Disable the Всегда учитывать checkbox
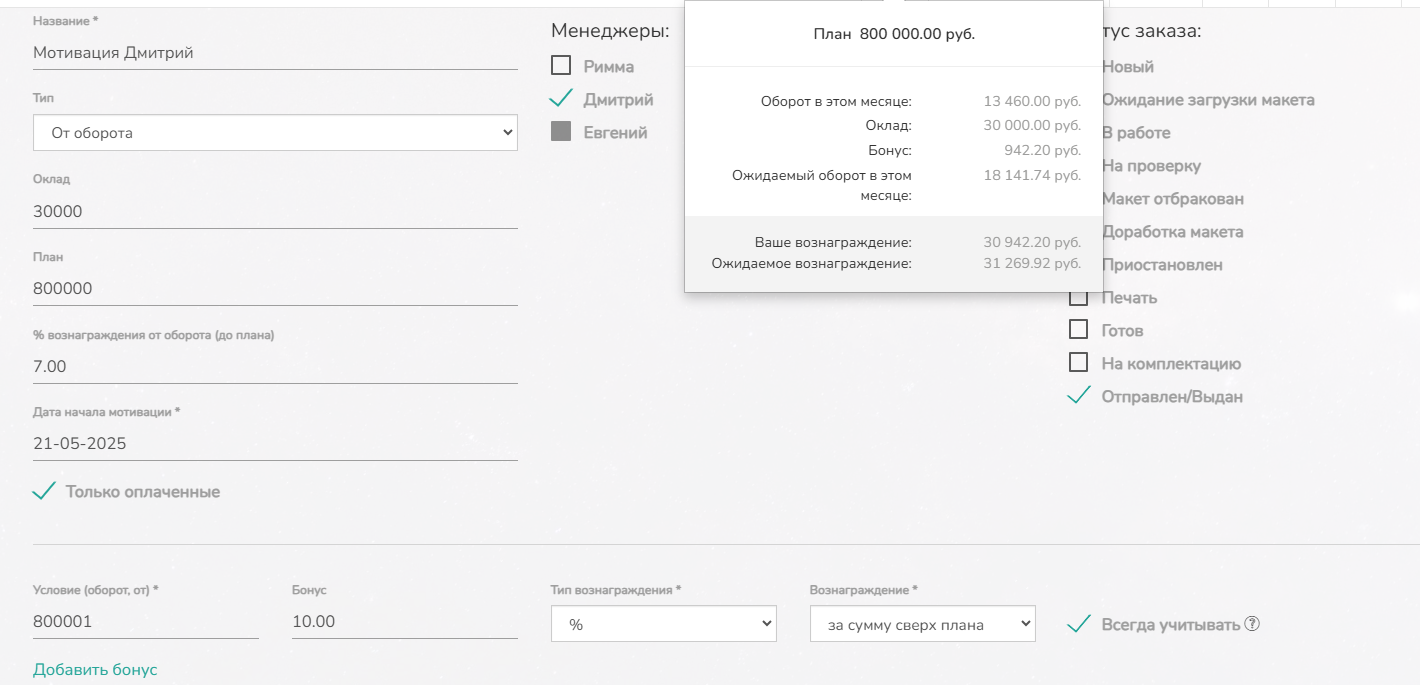 click(1078, 624)
